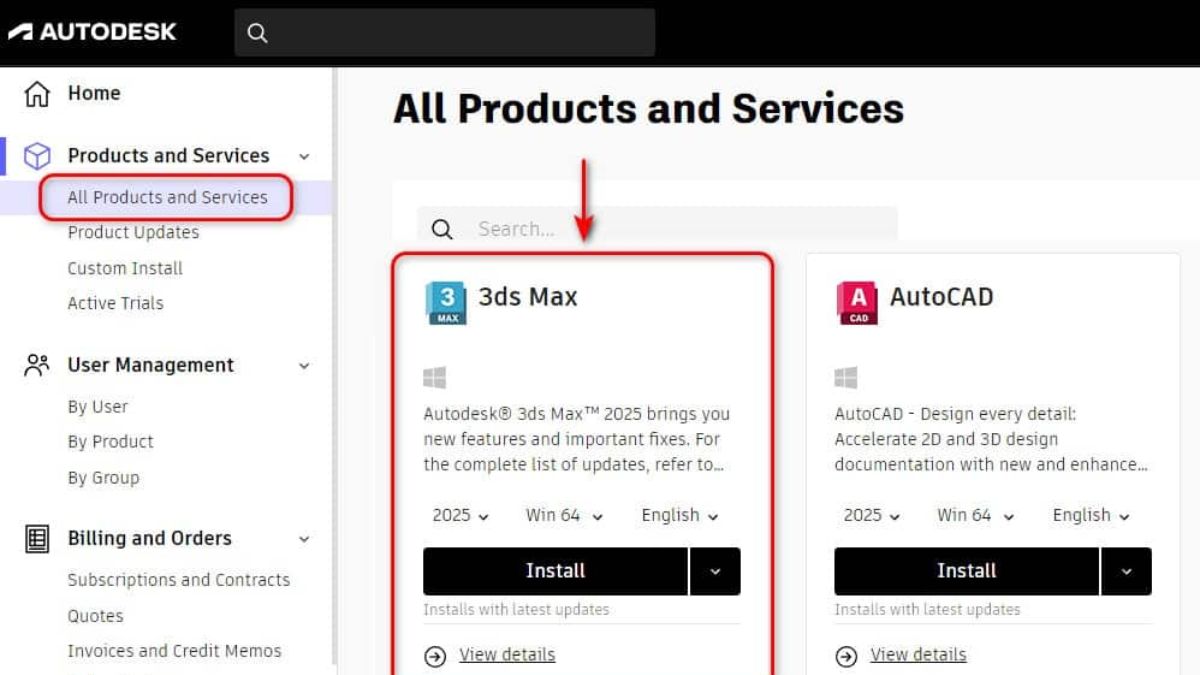Click arrow icon beside AutoCAD View details

(846, 656)
